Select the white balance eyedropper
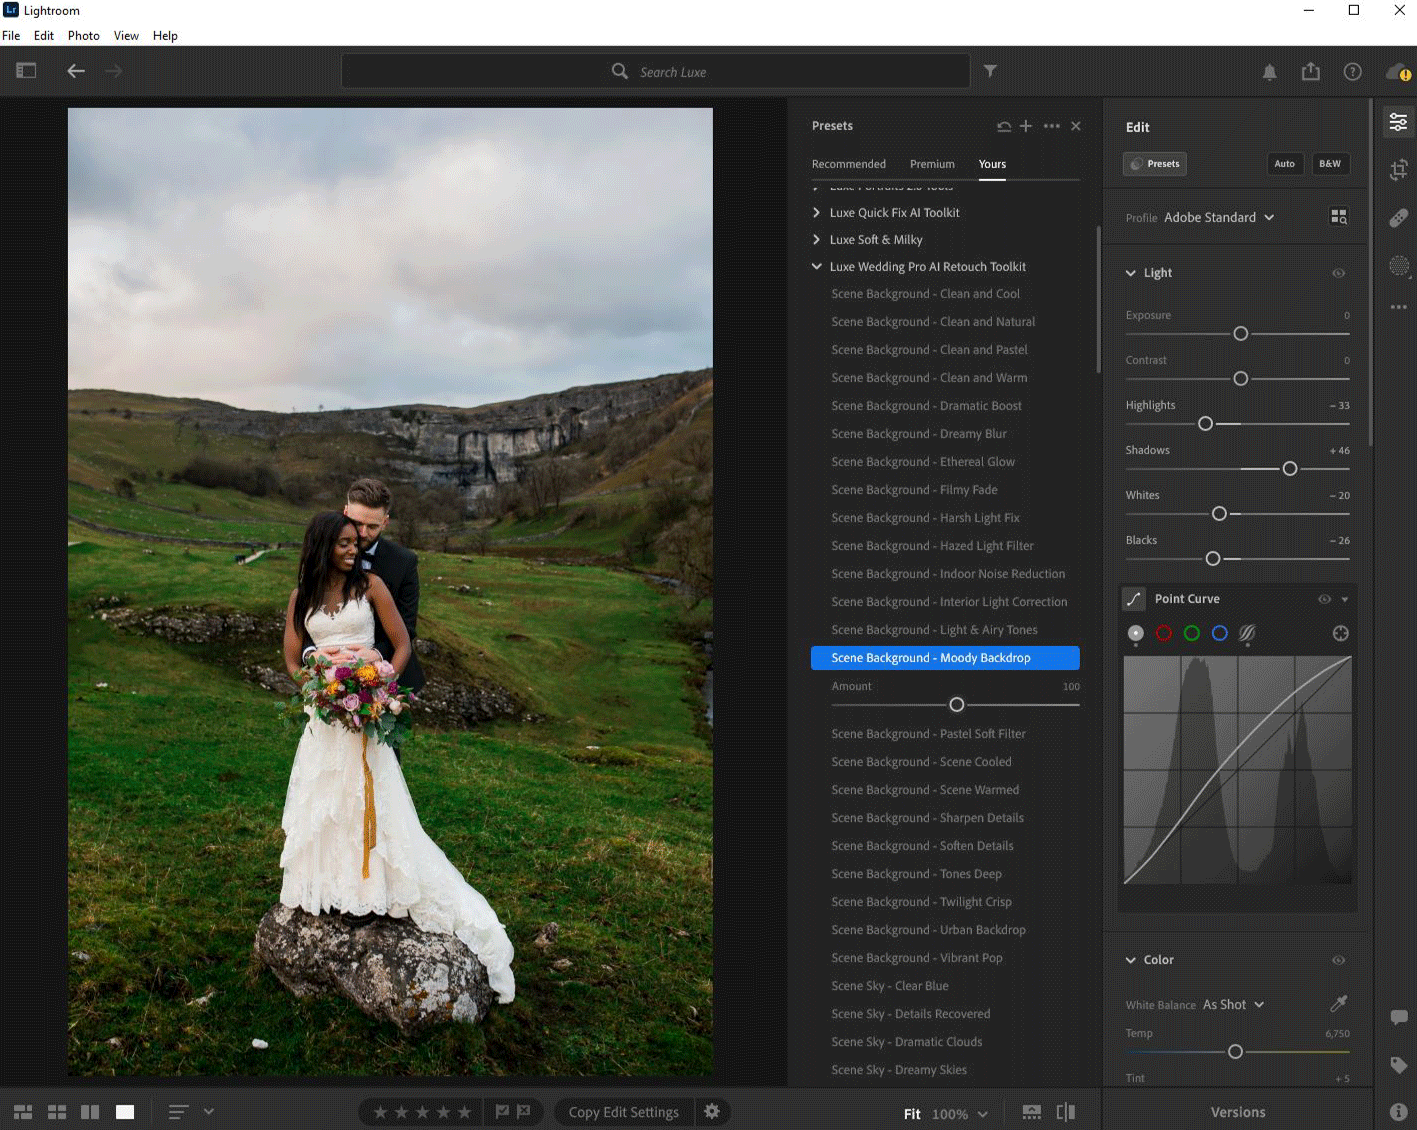This screenshot has width=1417, height=1130. tap(1338, 1004)
